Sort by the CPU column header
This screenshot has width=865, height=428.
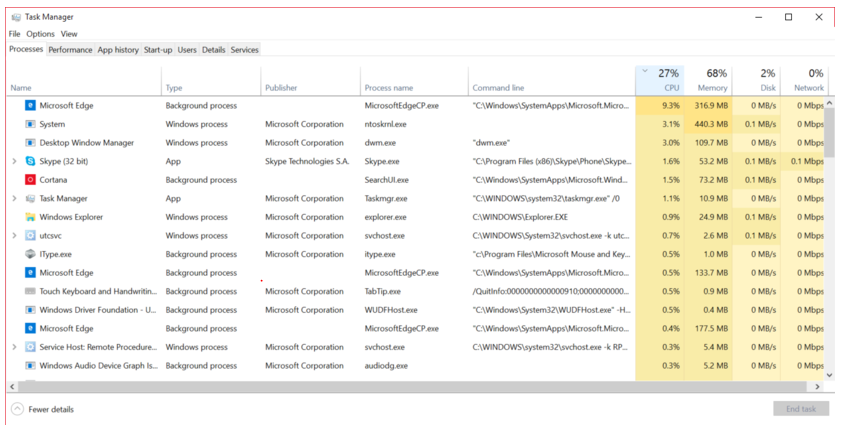coord(660,81)
